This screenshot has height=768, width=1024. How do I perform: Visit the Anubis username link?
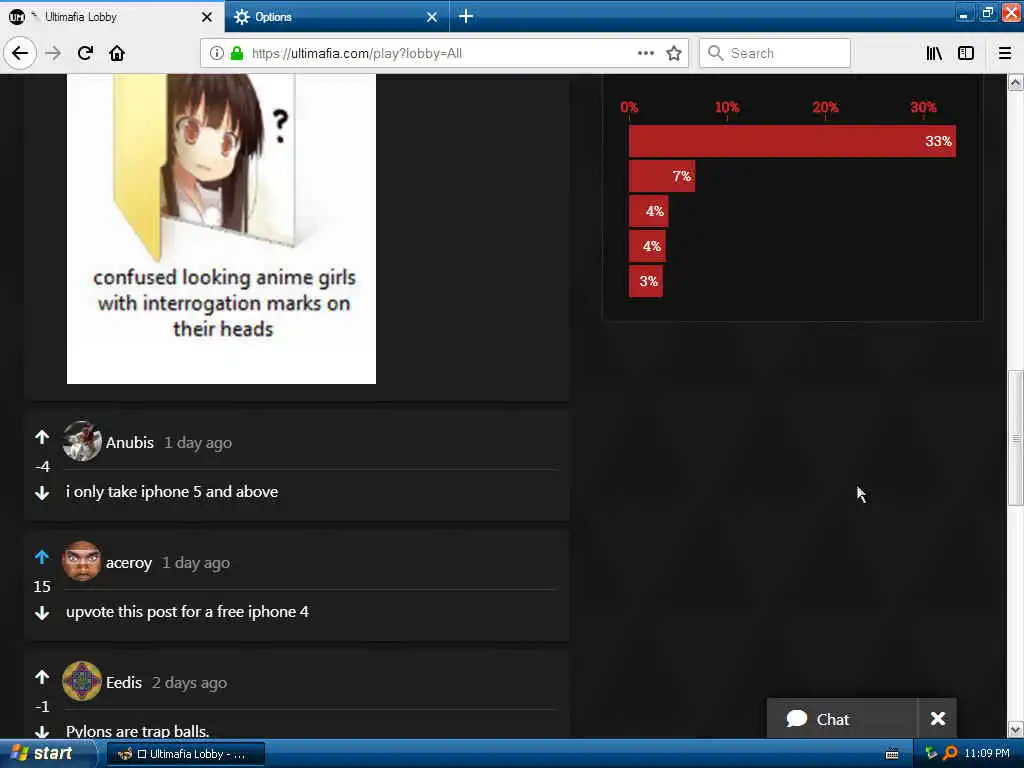(129, 442)
